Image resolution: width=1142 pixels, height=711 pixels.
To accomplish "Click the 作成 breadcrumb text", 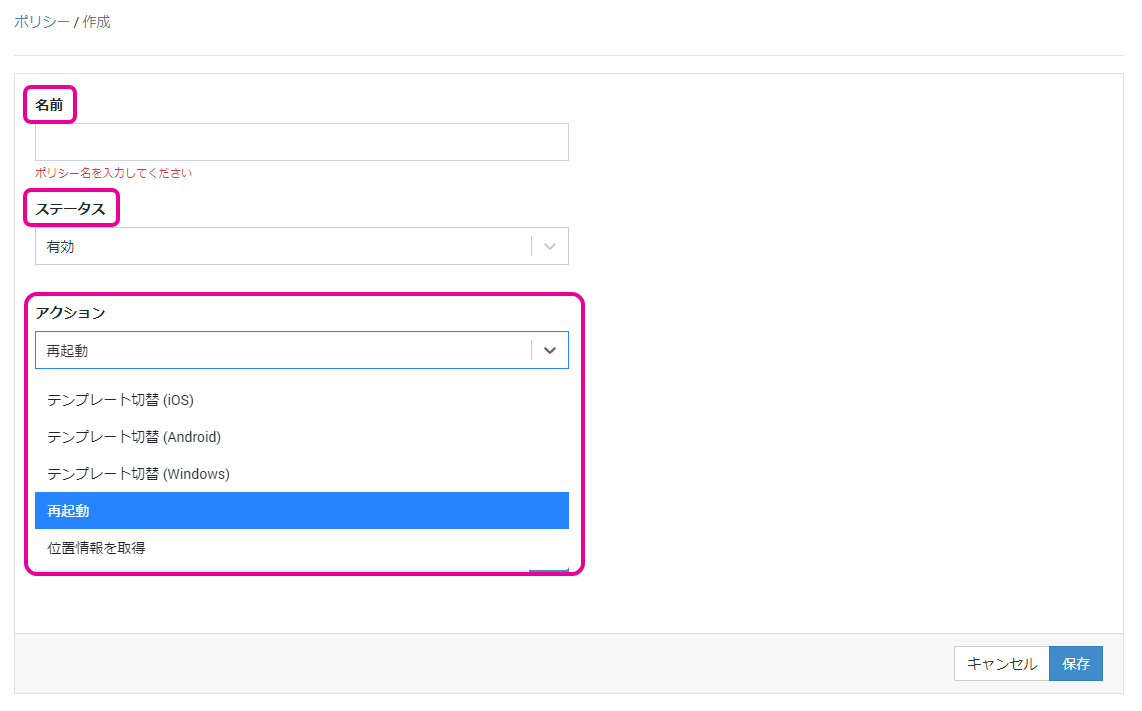I will (x=97, y=21).
